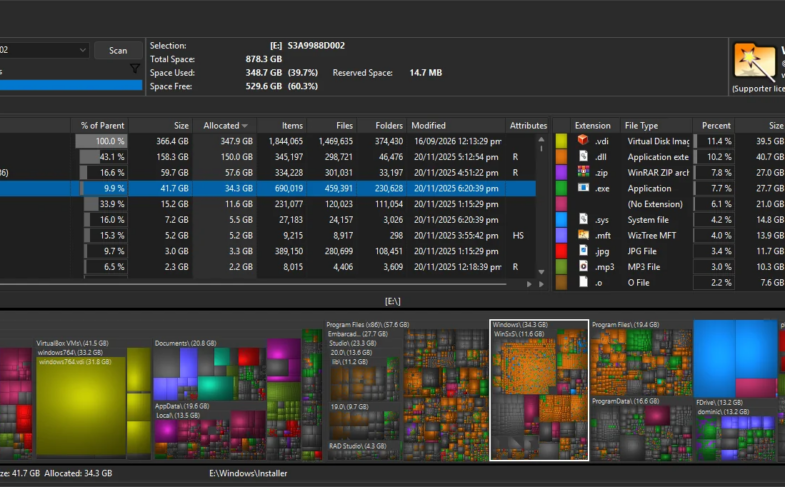Select the magenta No Extension color swatch
The height and width of the screenshot is (487, 785).
[561, 204]
